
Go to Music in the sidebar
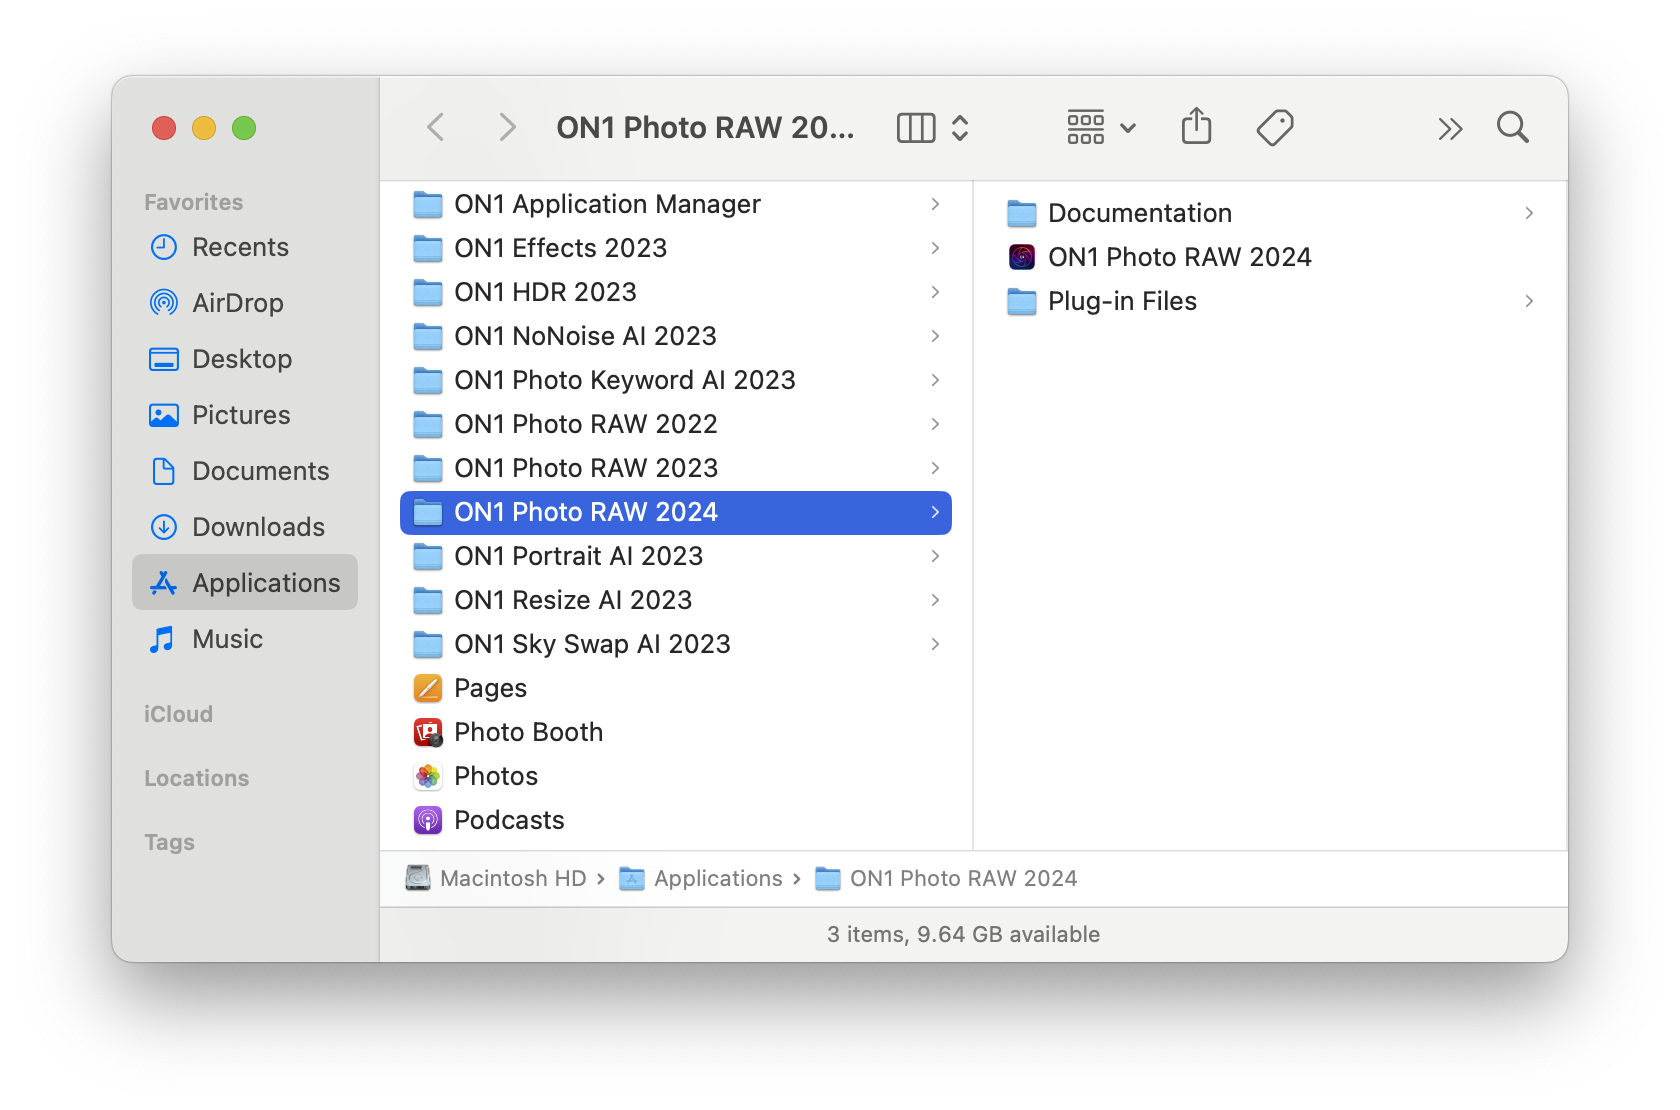(245, 639)
